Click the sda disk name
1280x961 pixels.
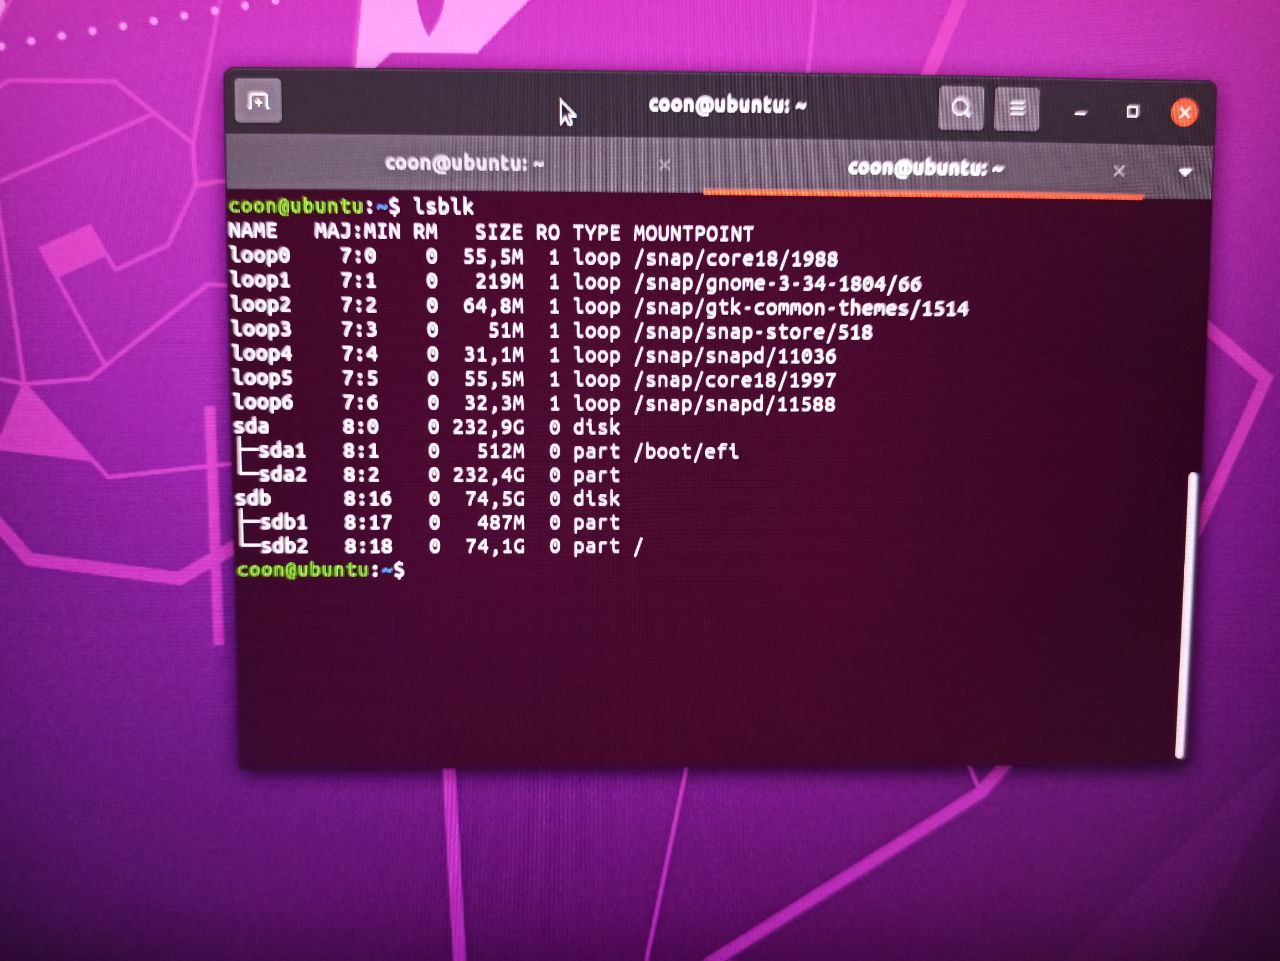point(251,426)
